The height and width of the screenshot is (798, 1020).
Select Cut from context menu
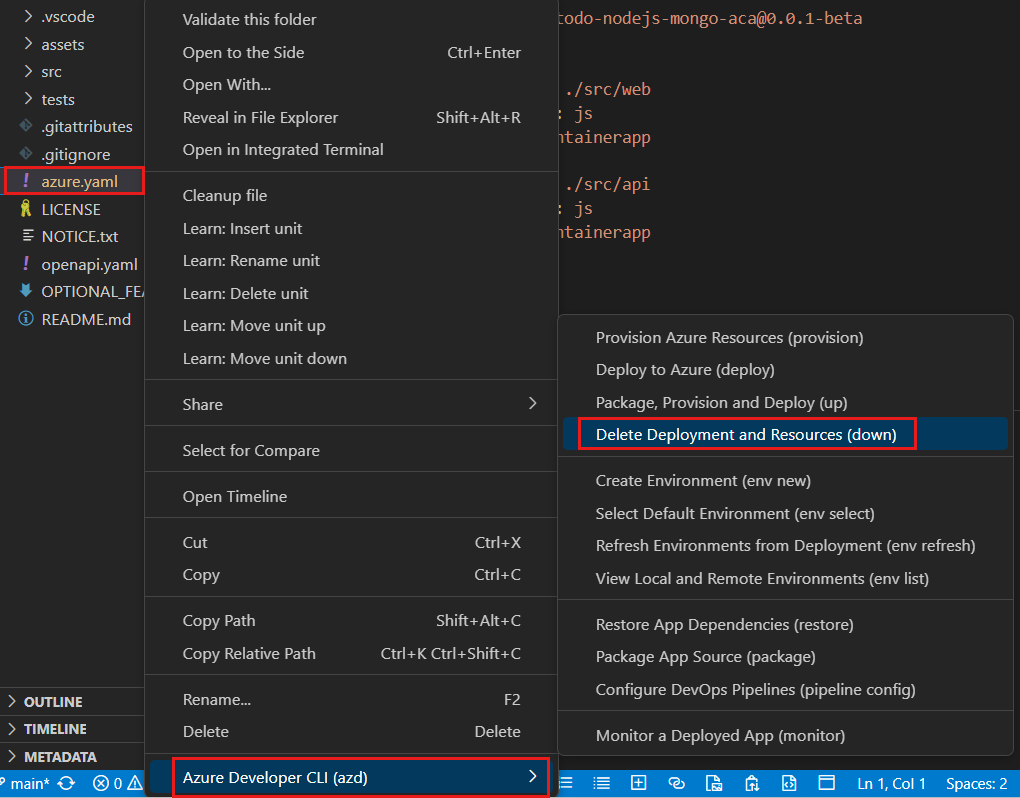[x=351, y=542]
